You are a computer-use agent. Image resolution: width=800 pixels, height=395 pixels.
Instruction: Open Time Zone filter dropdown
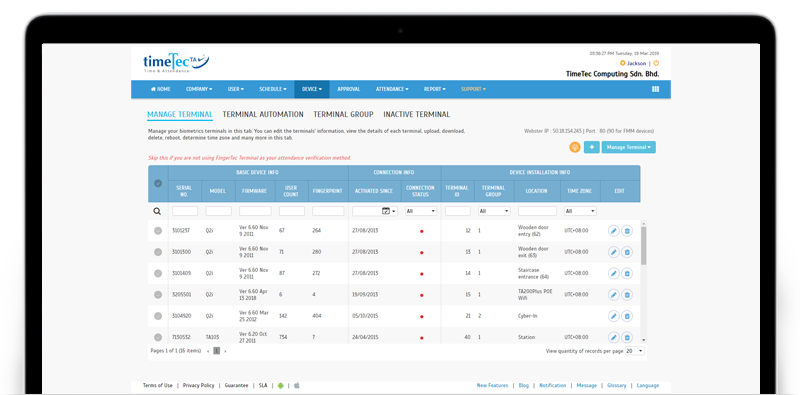[x=580, y=211]
